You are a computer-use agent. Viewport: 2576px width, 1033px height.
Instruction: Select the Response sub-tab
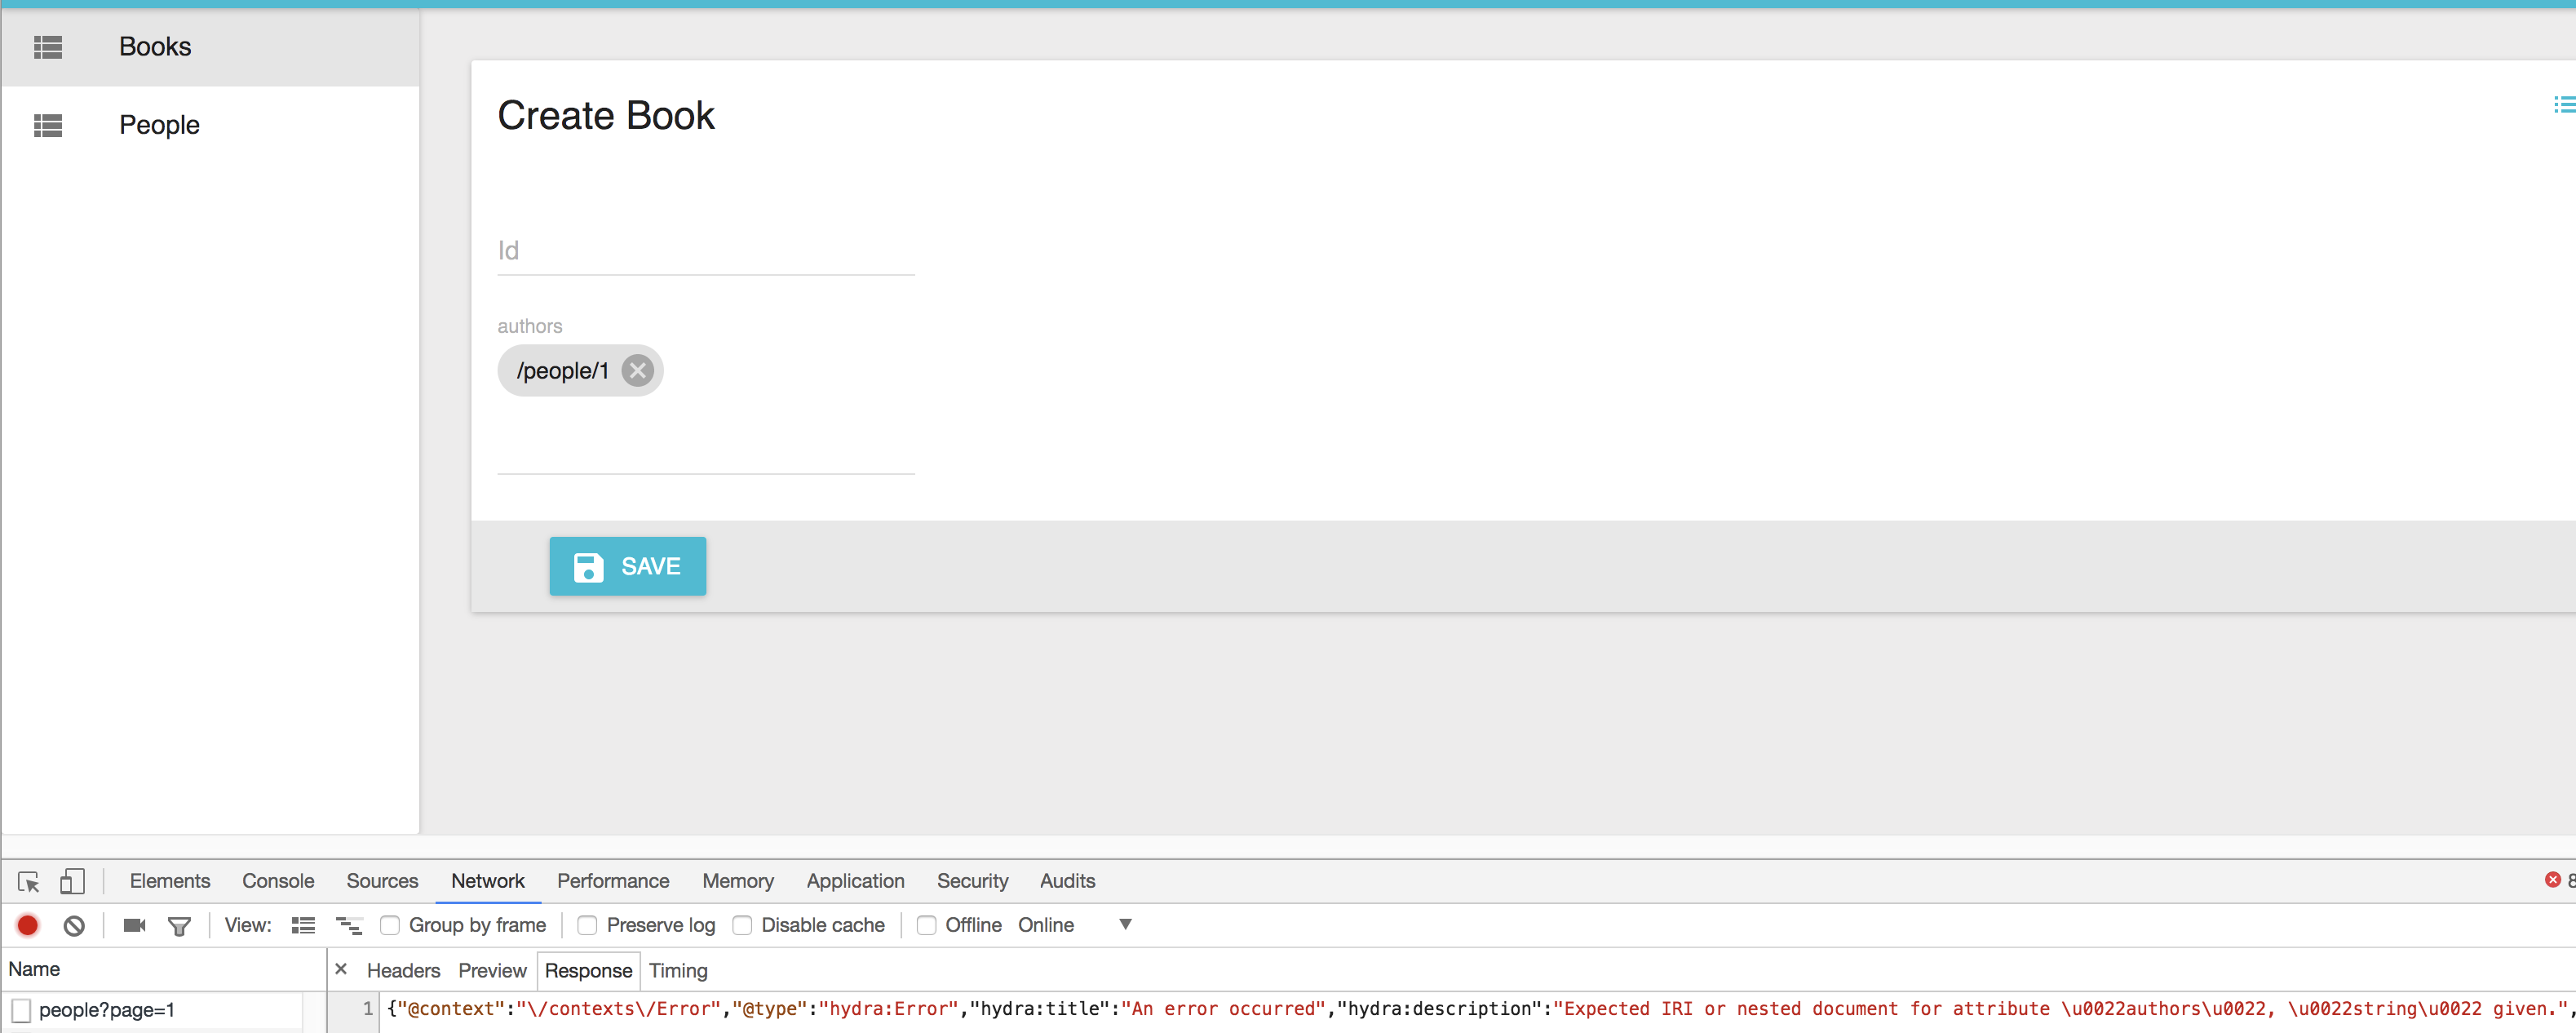588,970
